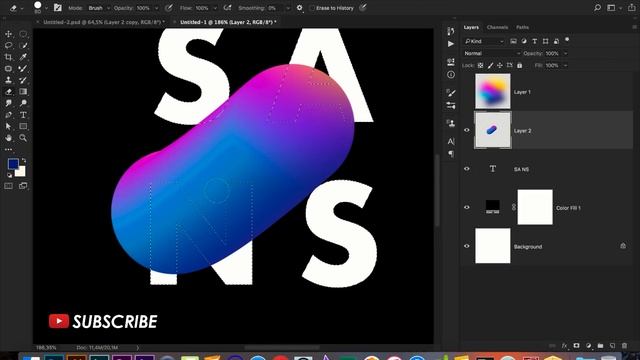Select the Lasso tool
640x360 pixels.
pos(8,46)
